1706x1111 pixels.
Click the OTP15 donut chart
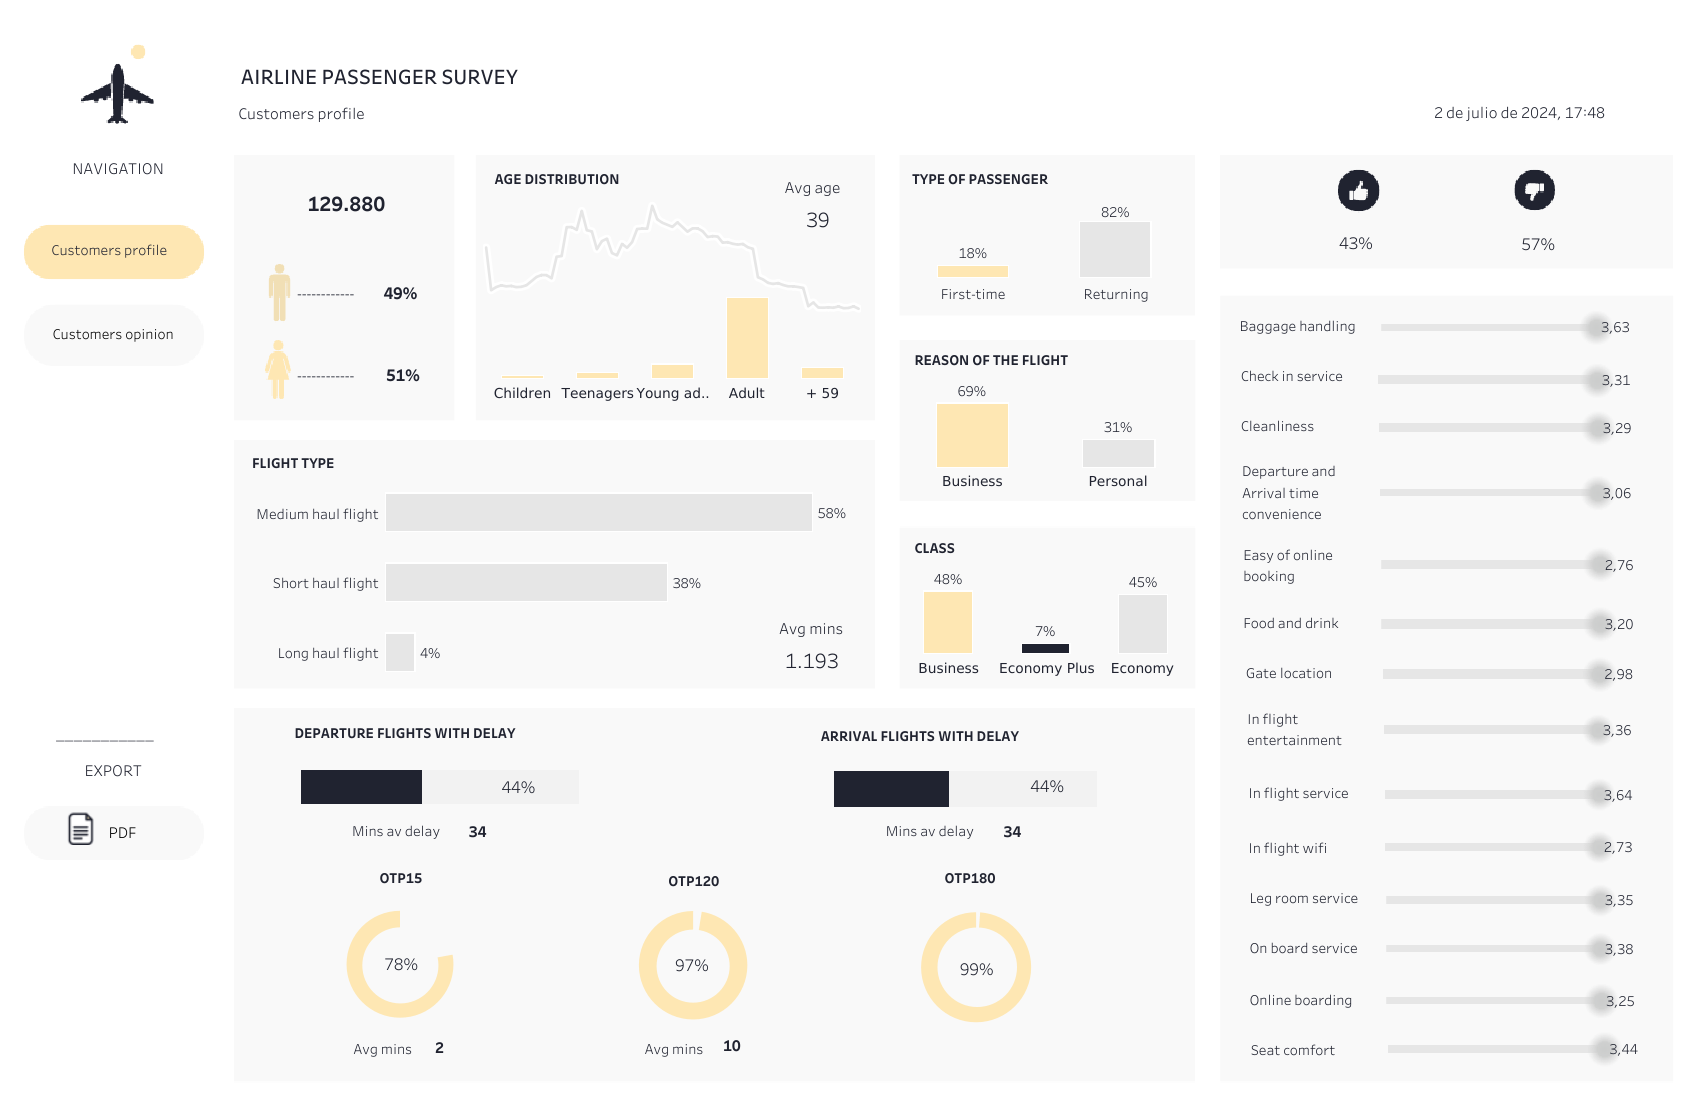click(400, 964)
